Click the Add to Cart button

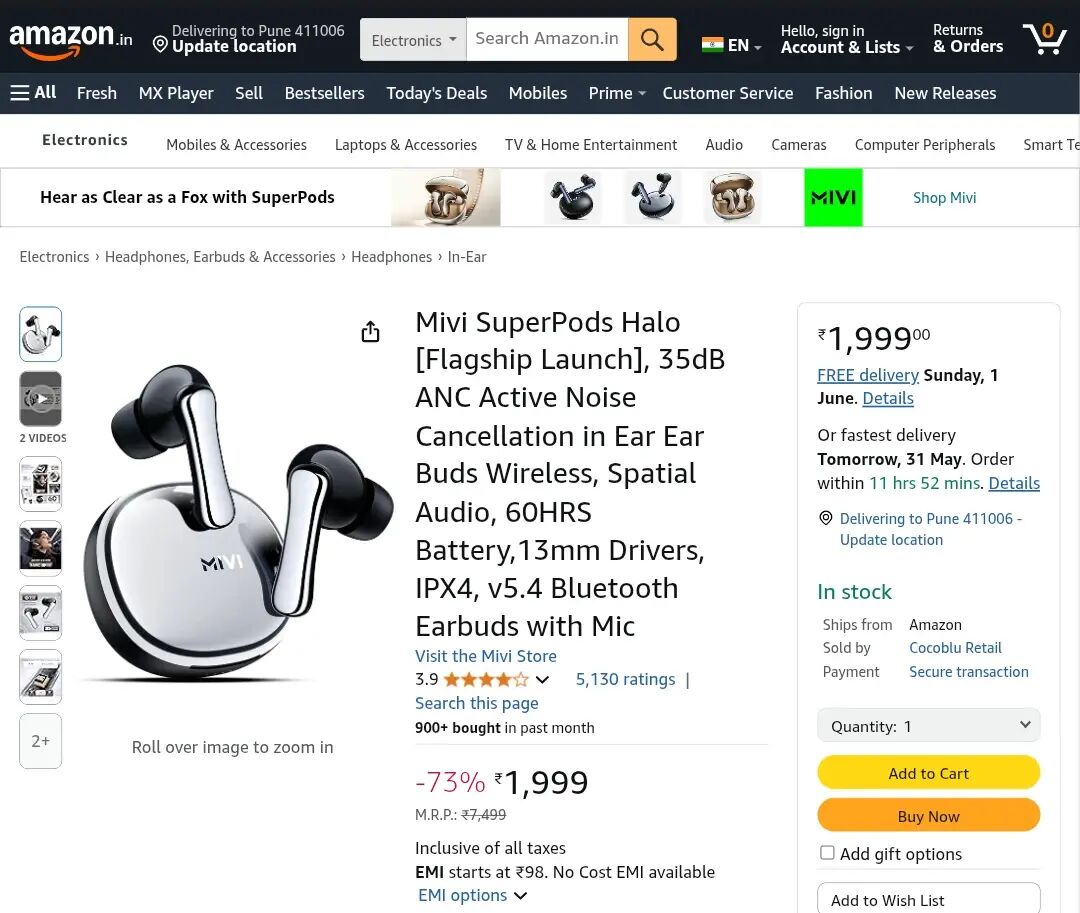[928, 773]
